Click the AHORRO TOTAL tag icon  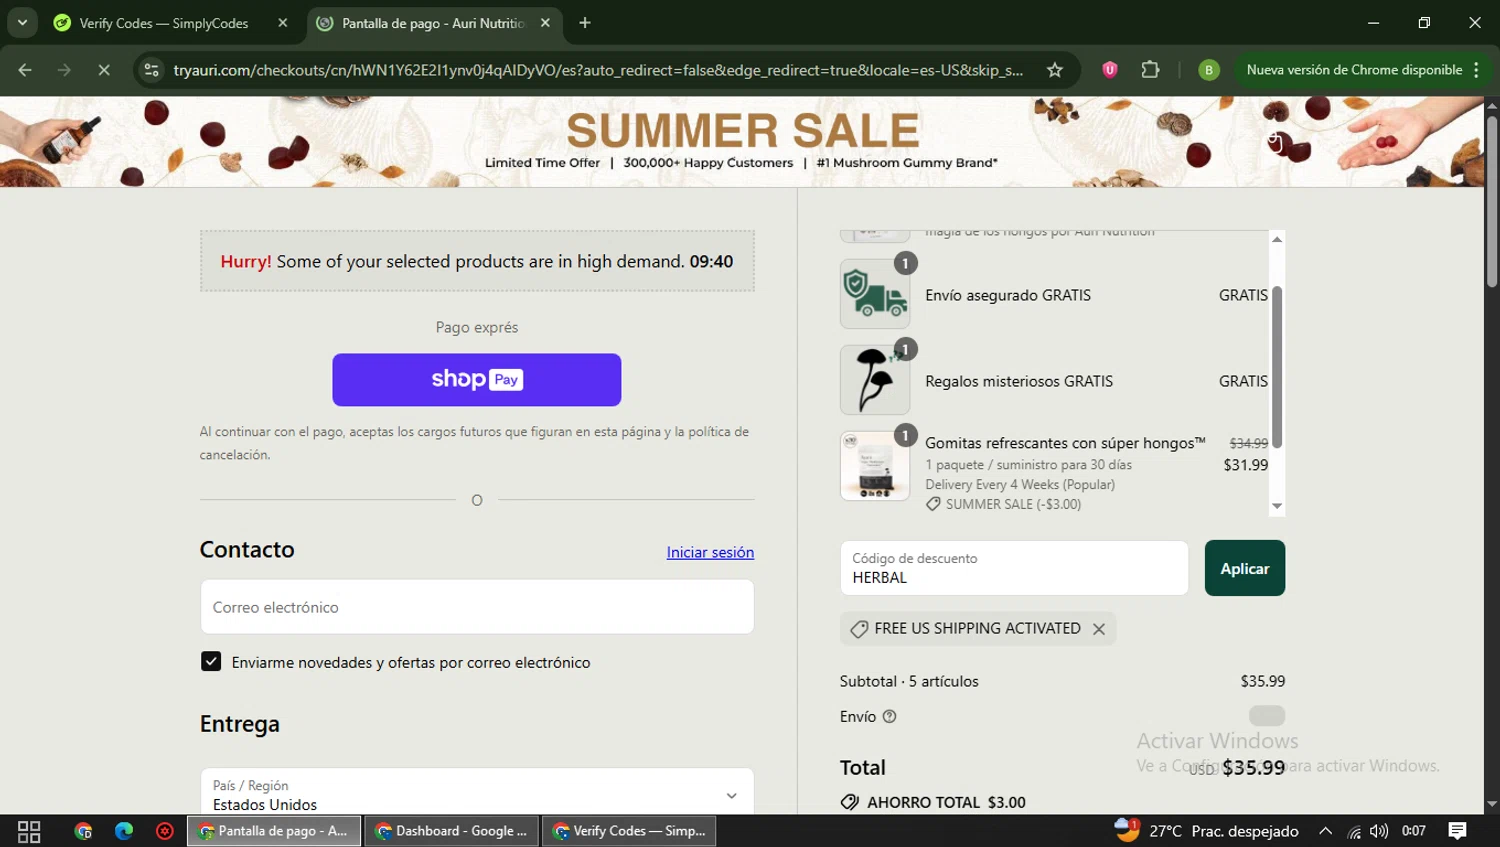tap(850, 802)
